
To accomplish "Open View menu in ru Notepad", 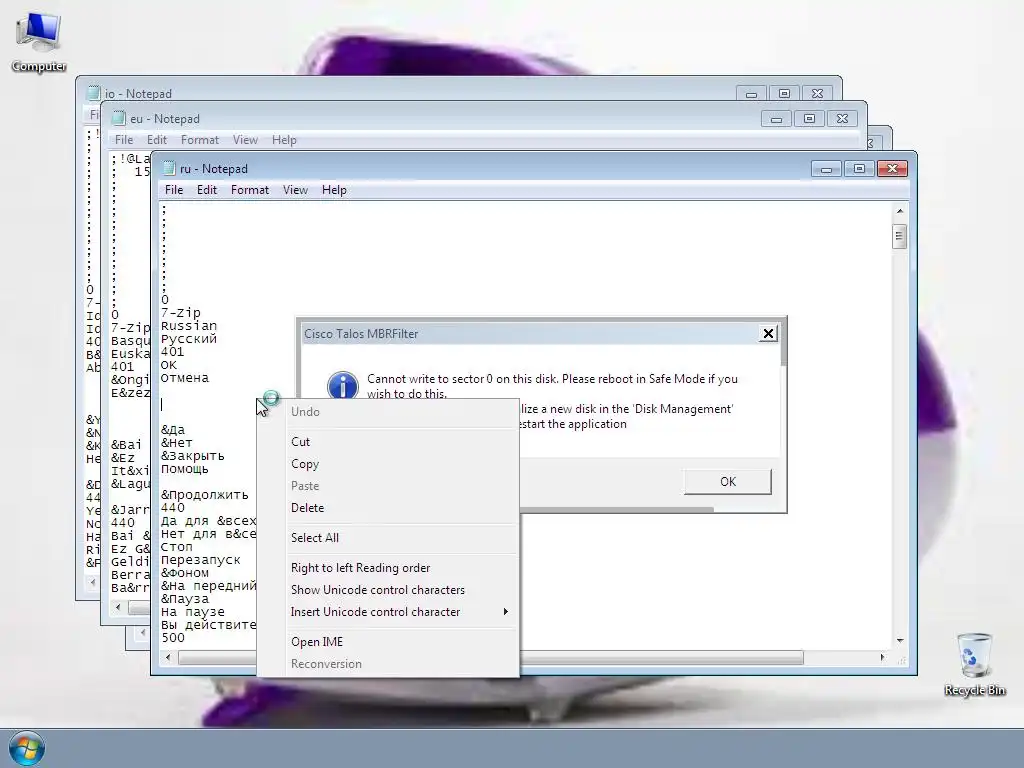I will point(295,190).
